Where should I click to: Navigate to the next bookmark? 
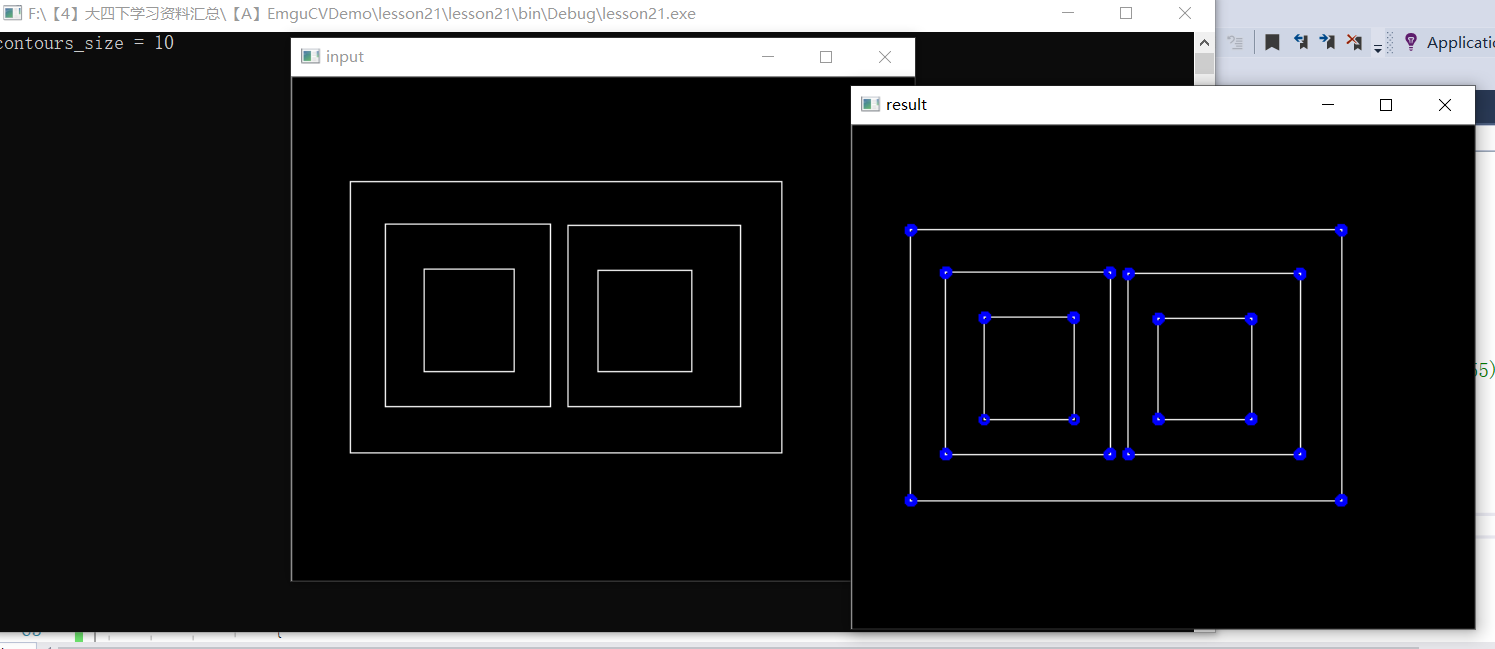[x=1329, y=42]
